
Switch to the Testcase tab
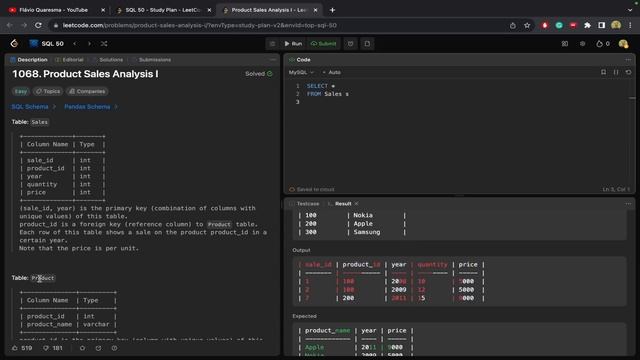coord(304,203)
